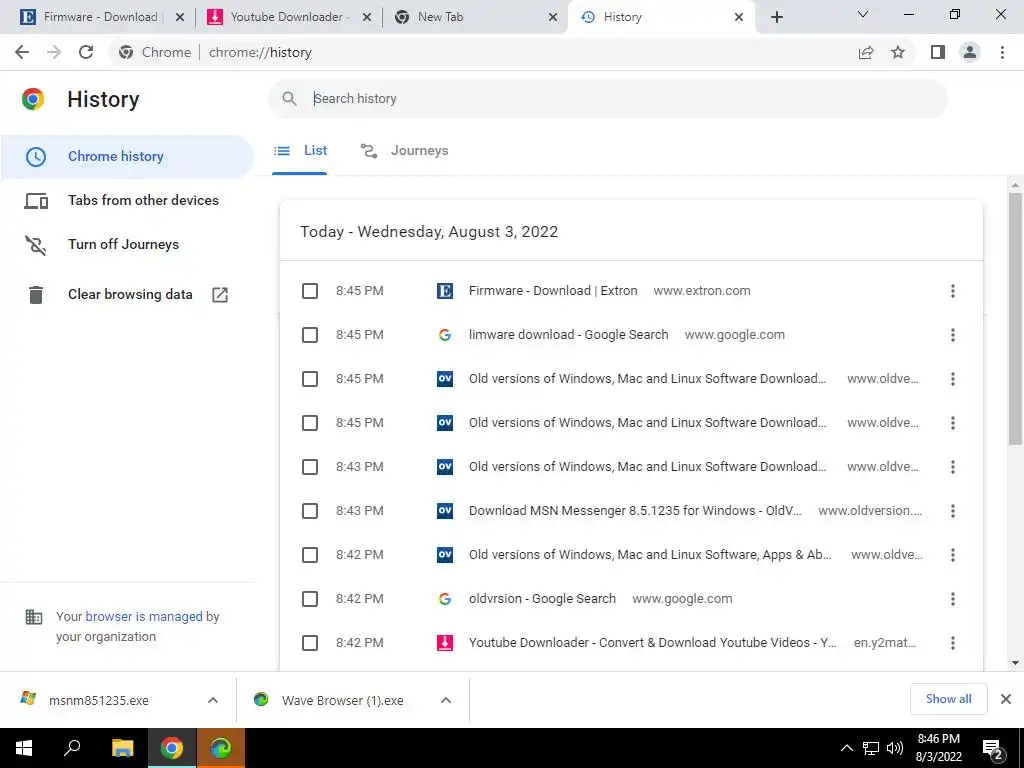
Task: Click the y2mate favicon beside Youtube Downloader entry
Action: [445, 643]
